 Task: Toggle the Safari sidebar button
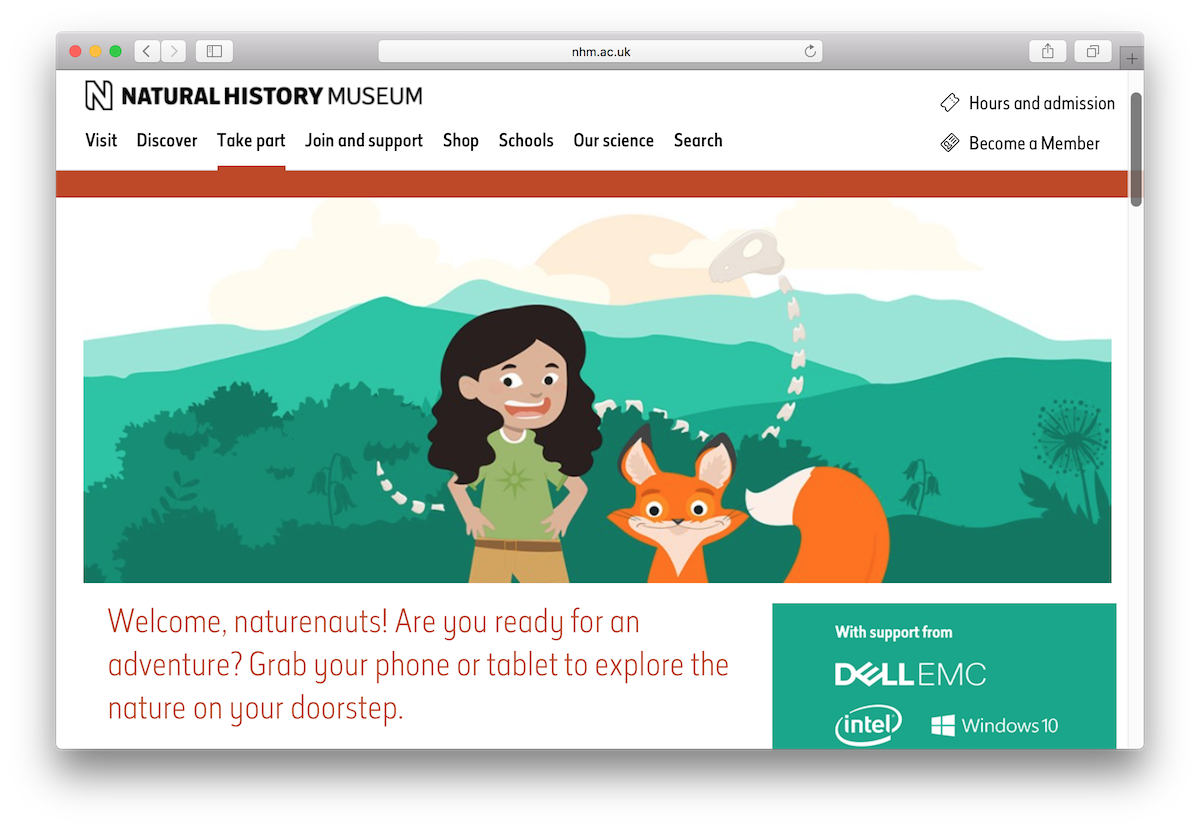click(214, 51)
